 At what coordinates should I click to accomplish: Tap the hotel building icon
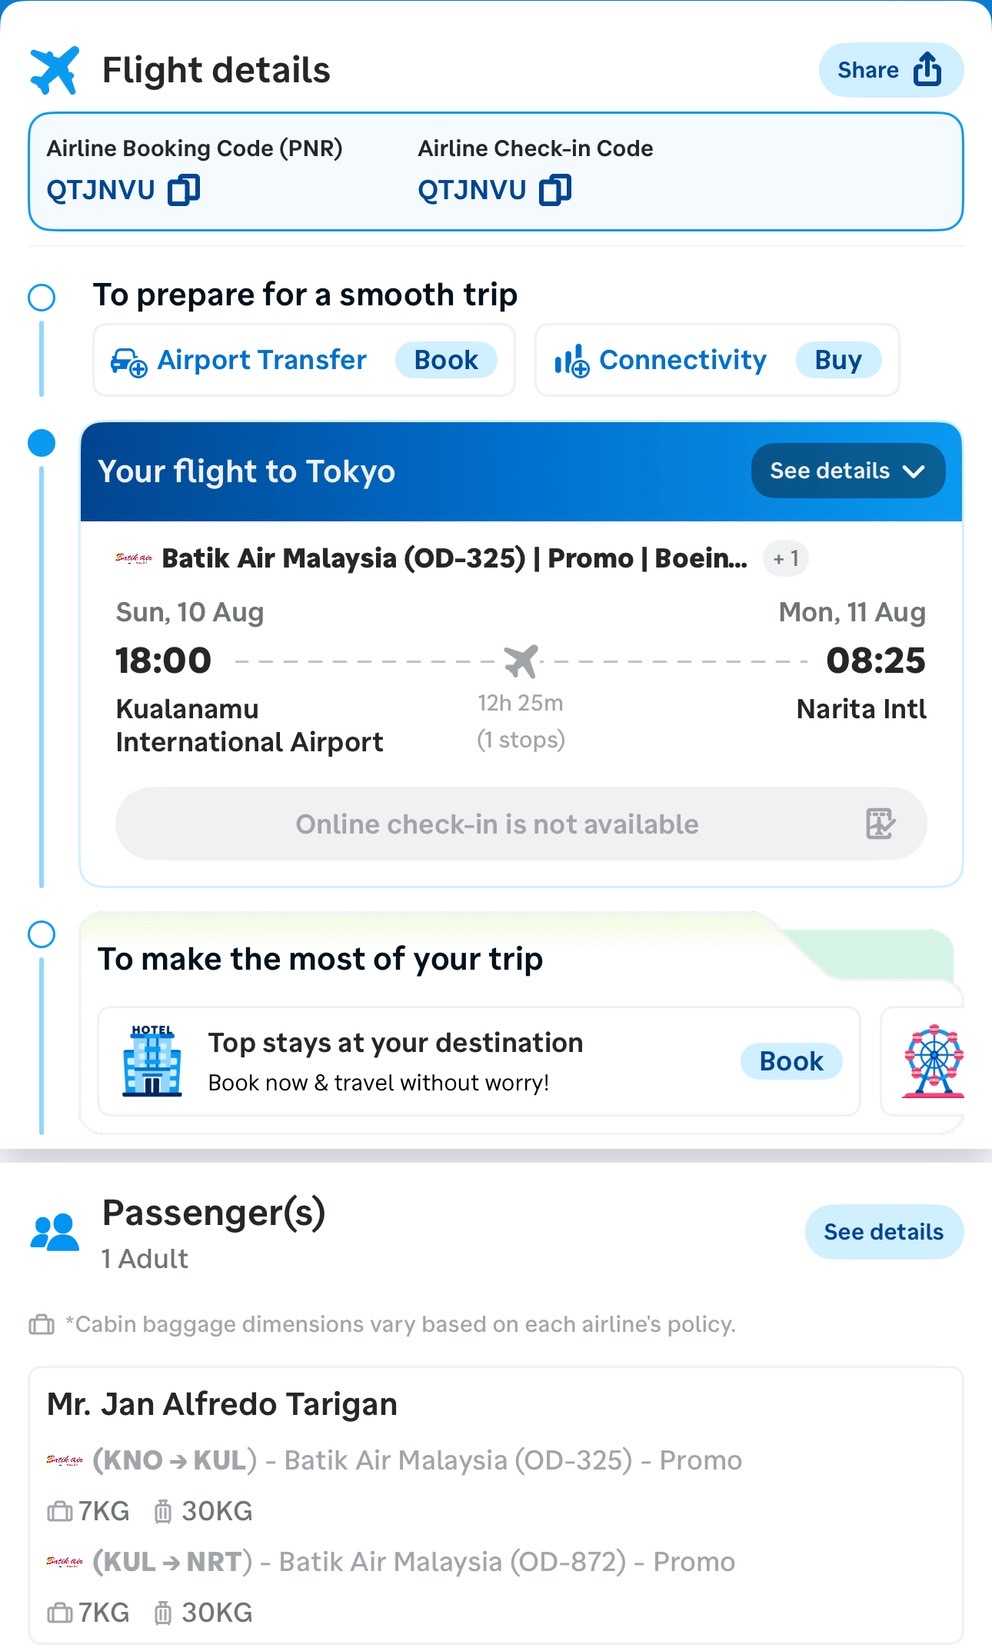pyautogui.click(x=152, y=1061)
